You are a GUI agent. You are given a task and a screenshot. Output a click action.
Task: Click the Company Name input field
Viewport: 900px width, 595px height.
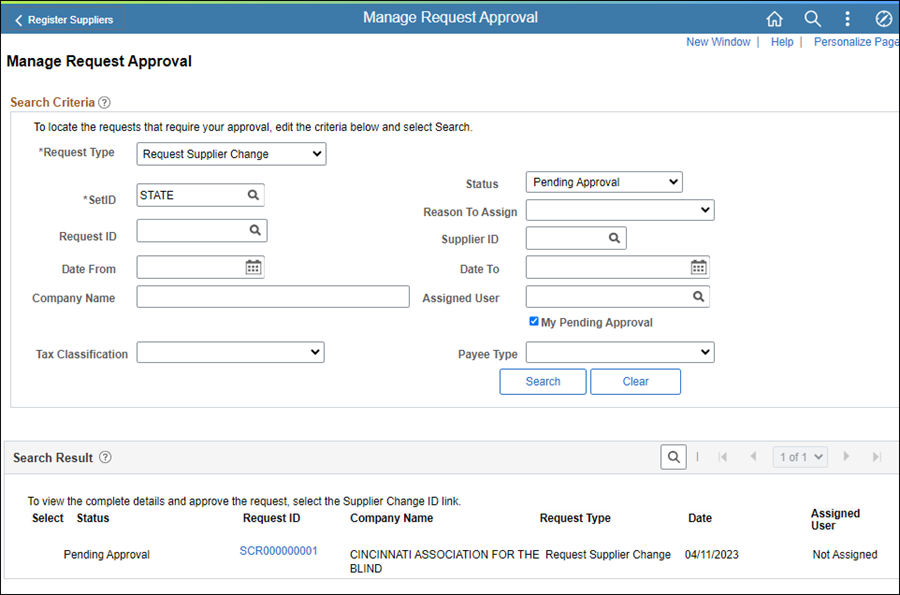tap(273, 297)
